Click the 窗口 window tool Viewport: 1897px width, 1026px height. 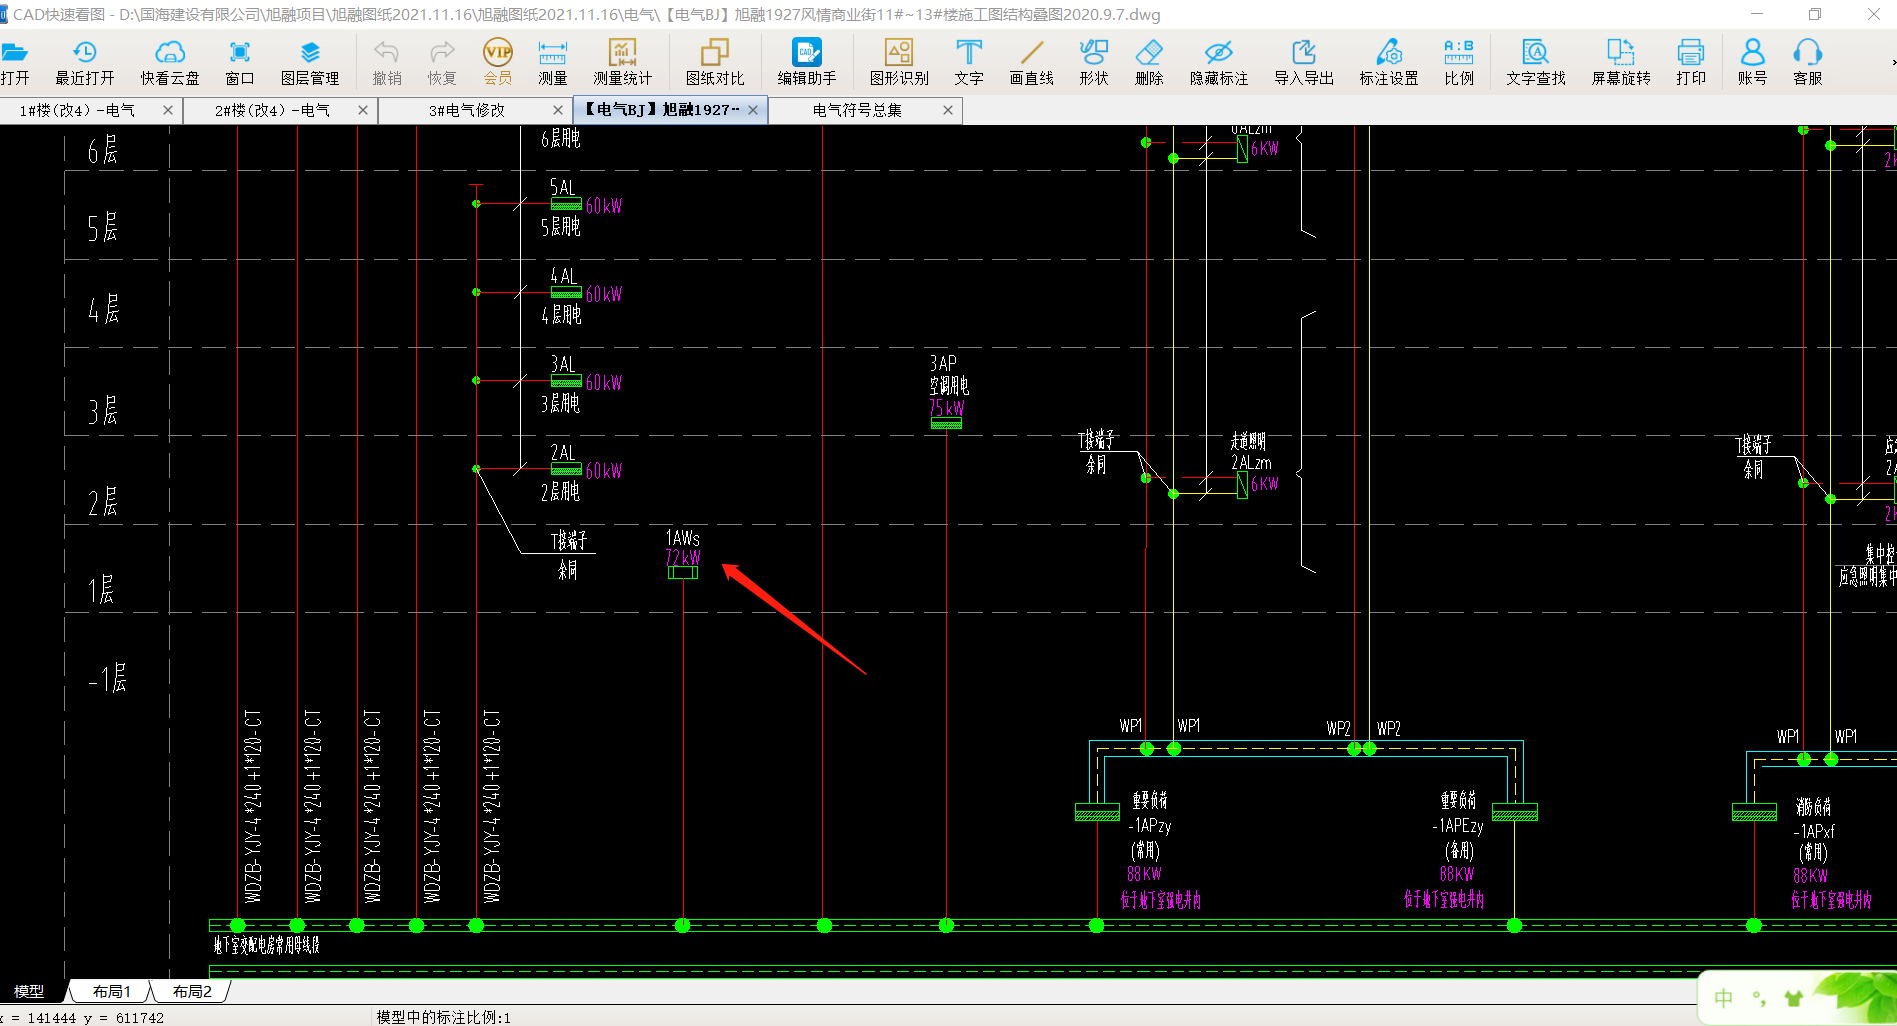pyautogui.click(x=240, y=63)
